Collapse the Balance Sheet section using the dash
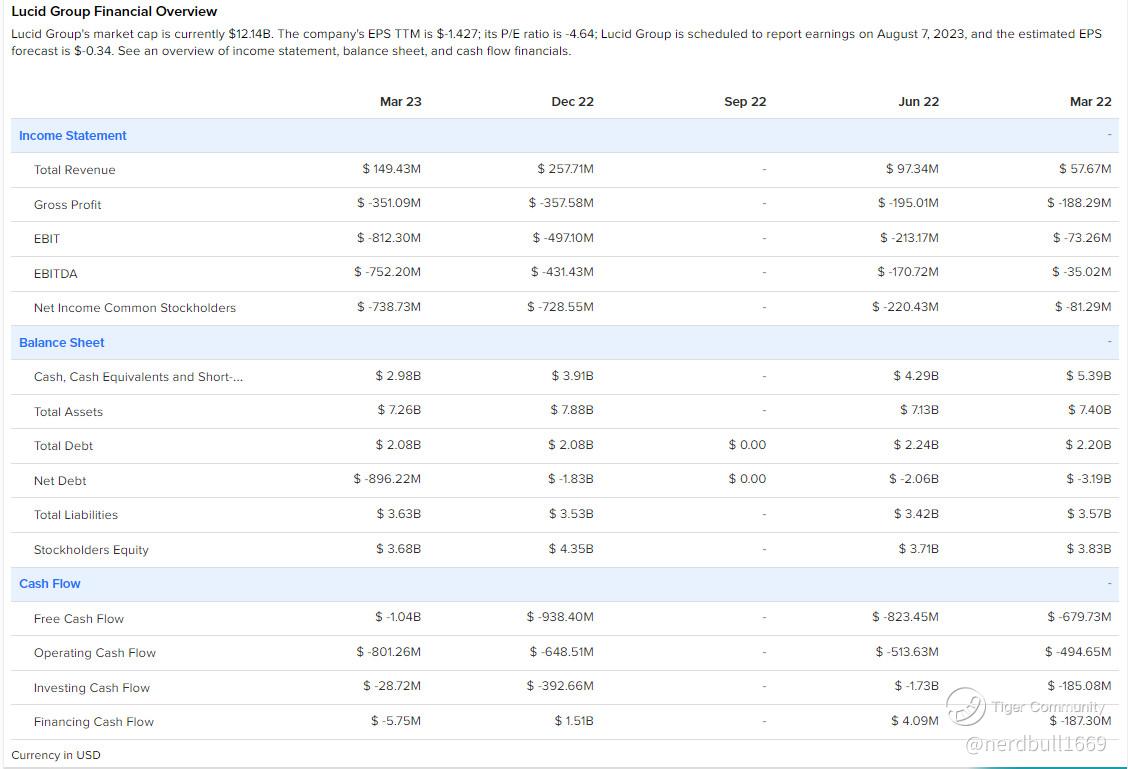Viewport: 1128px width, 769px height. pyautogui.click(x=1108, y=342)
